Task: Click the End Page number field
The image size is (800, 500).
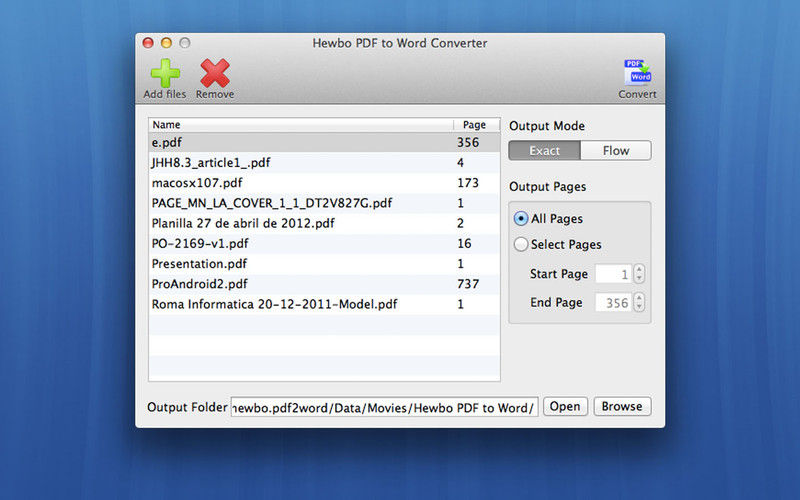Action: coord(614,303)
